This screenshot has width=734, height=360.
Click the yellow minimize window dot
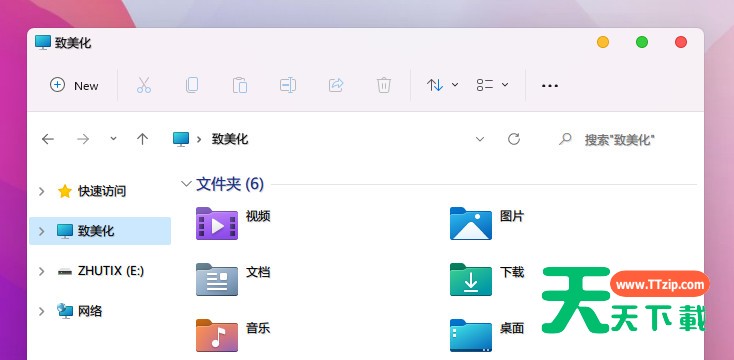[603, 42]
